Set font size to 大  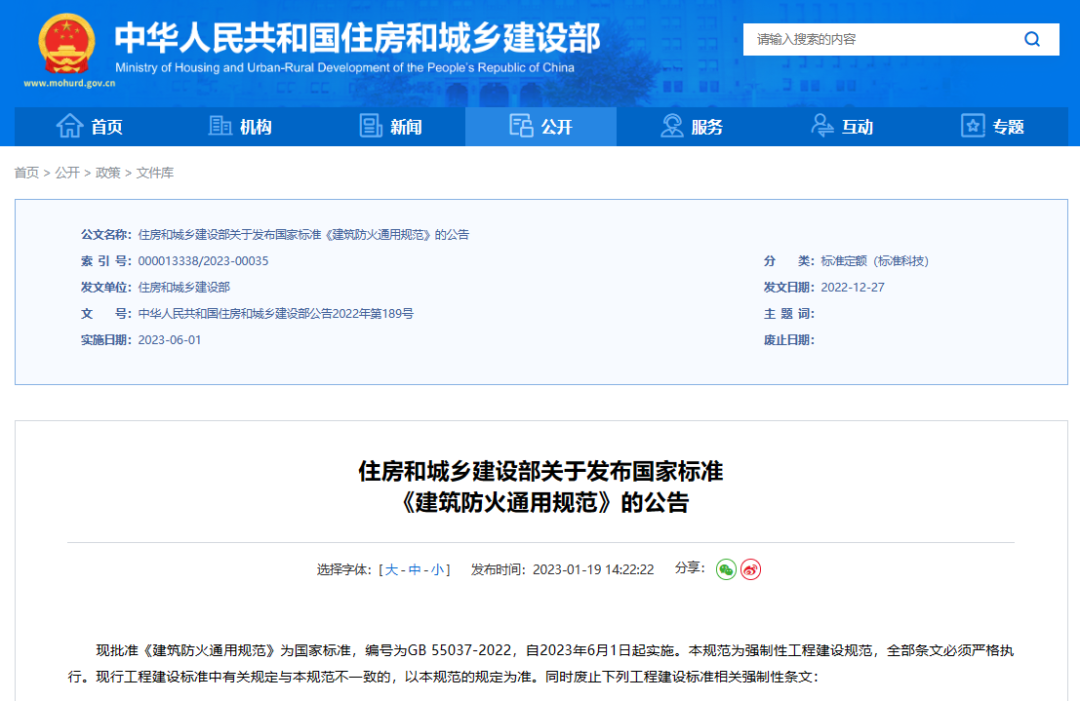393,569
